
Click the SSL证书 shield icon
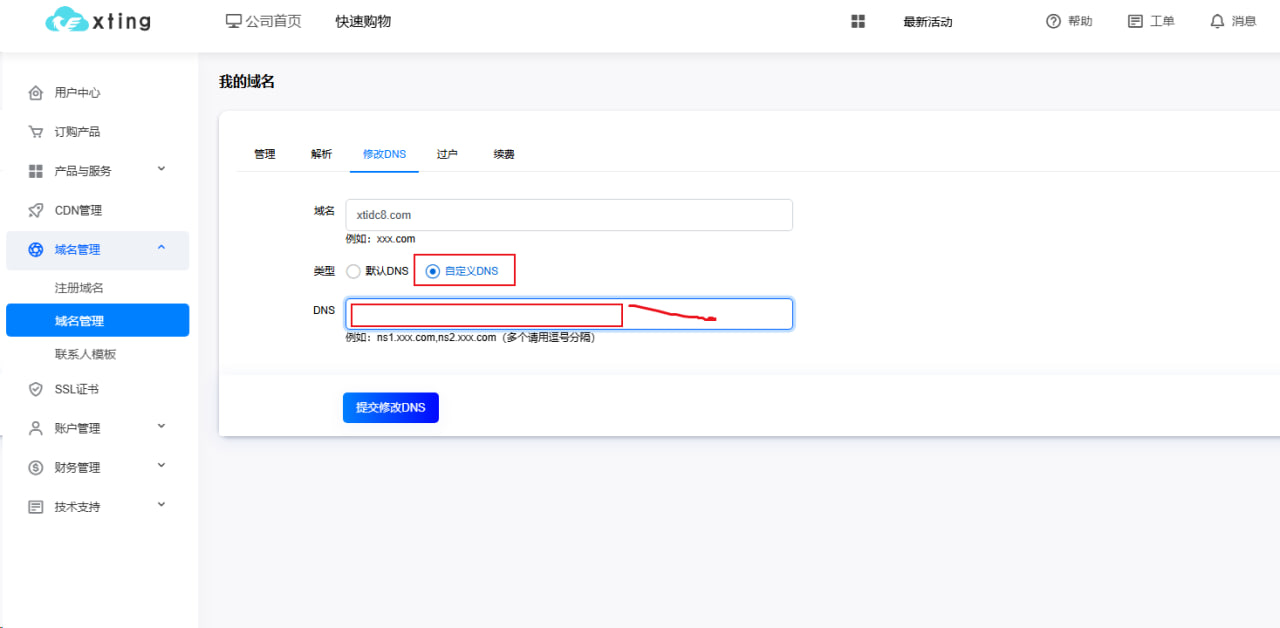(36, 389)
